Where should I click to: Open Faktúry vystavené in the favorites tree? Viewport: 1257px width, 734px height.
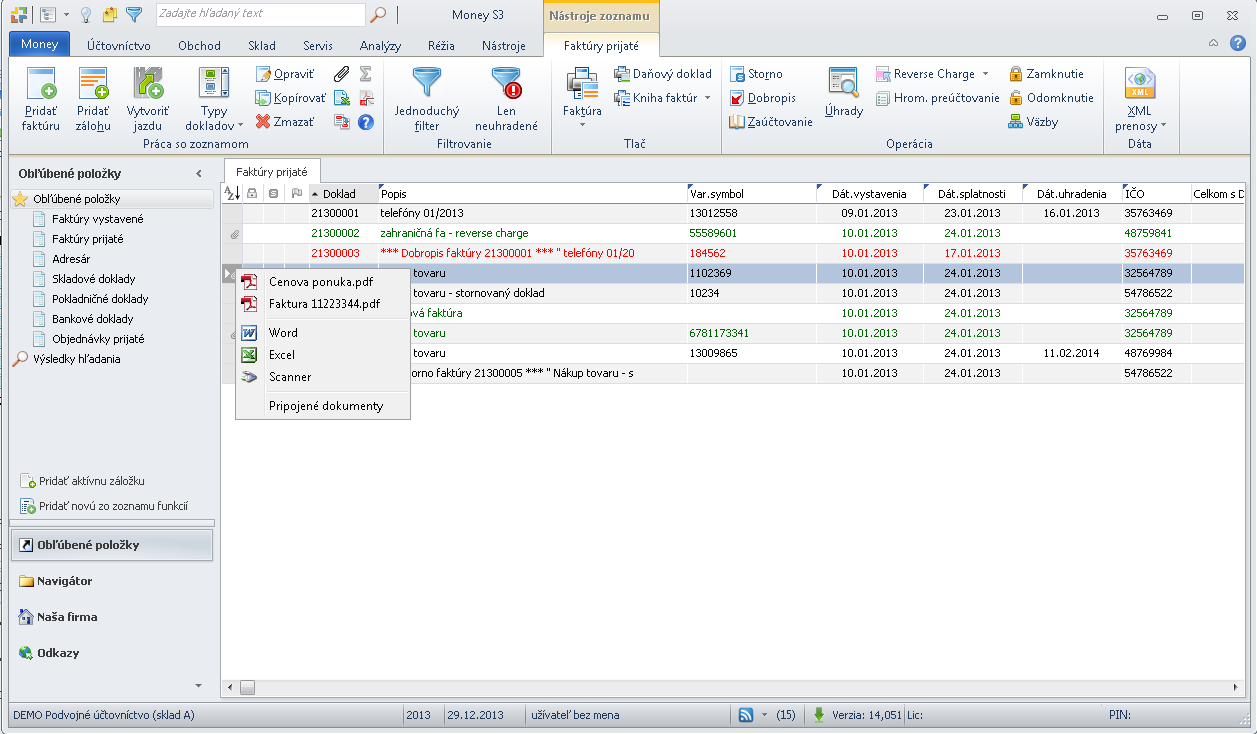click(x=97, y=219)
